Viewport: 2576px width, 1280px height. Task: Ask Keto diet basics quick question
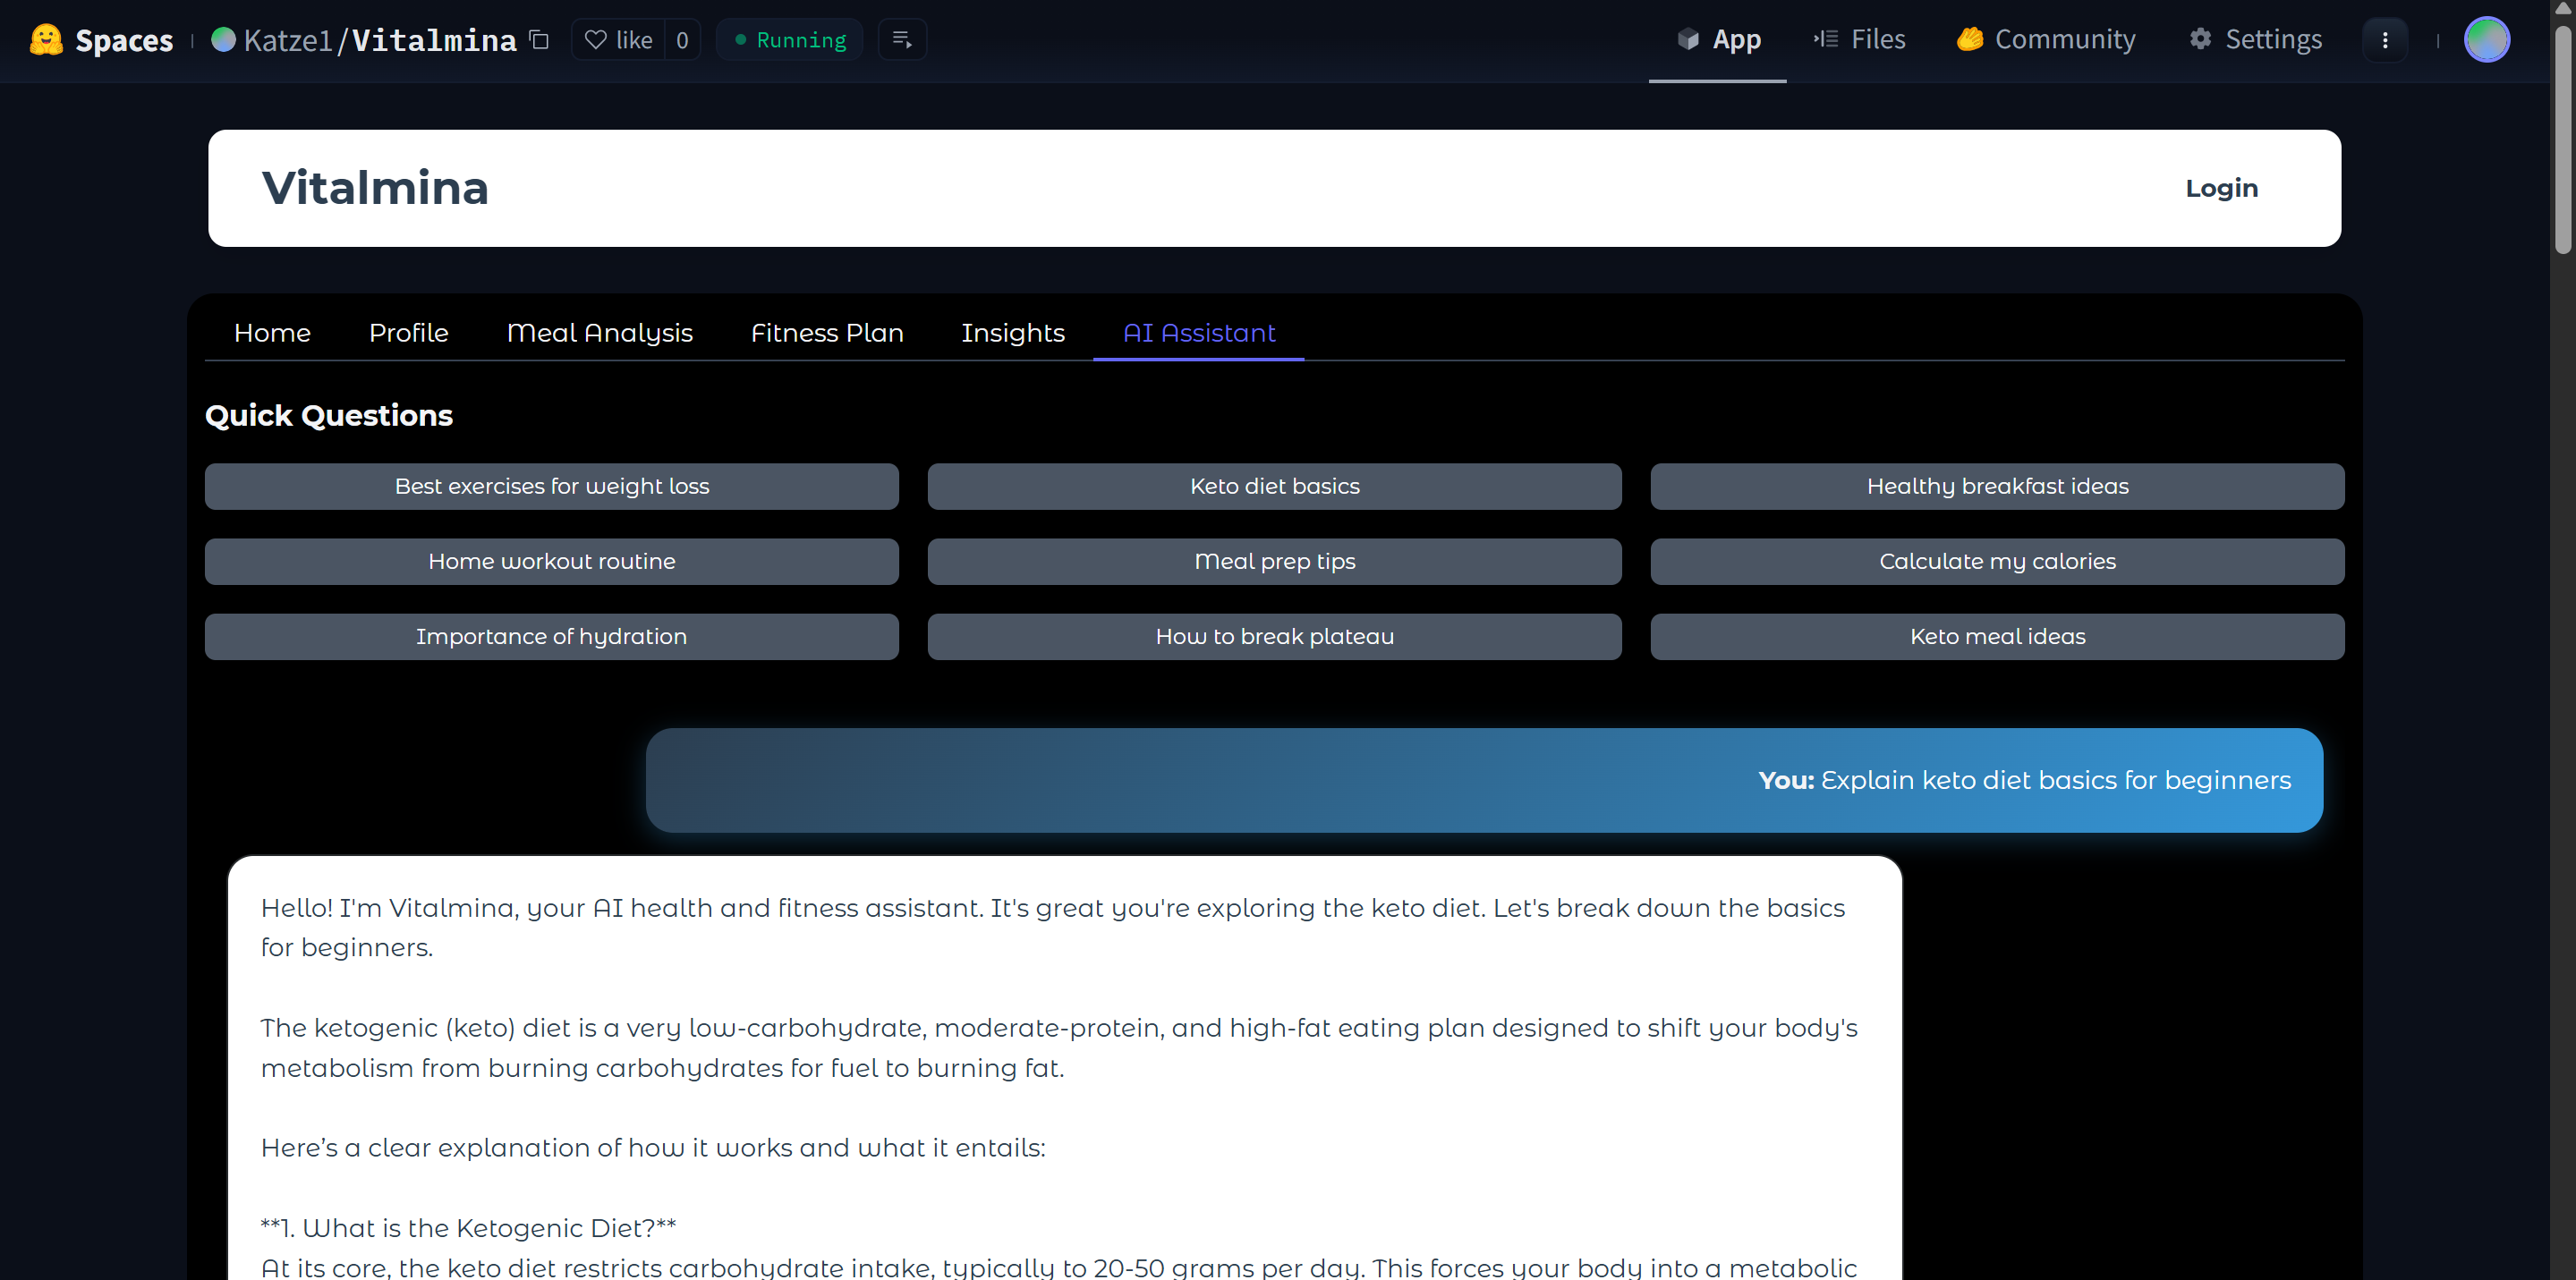[1274, 486]
